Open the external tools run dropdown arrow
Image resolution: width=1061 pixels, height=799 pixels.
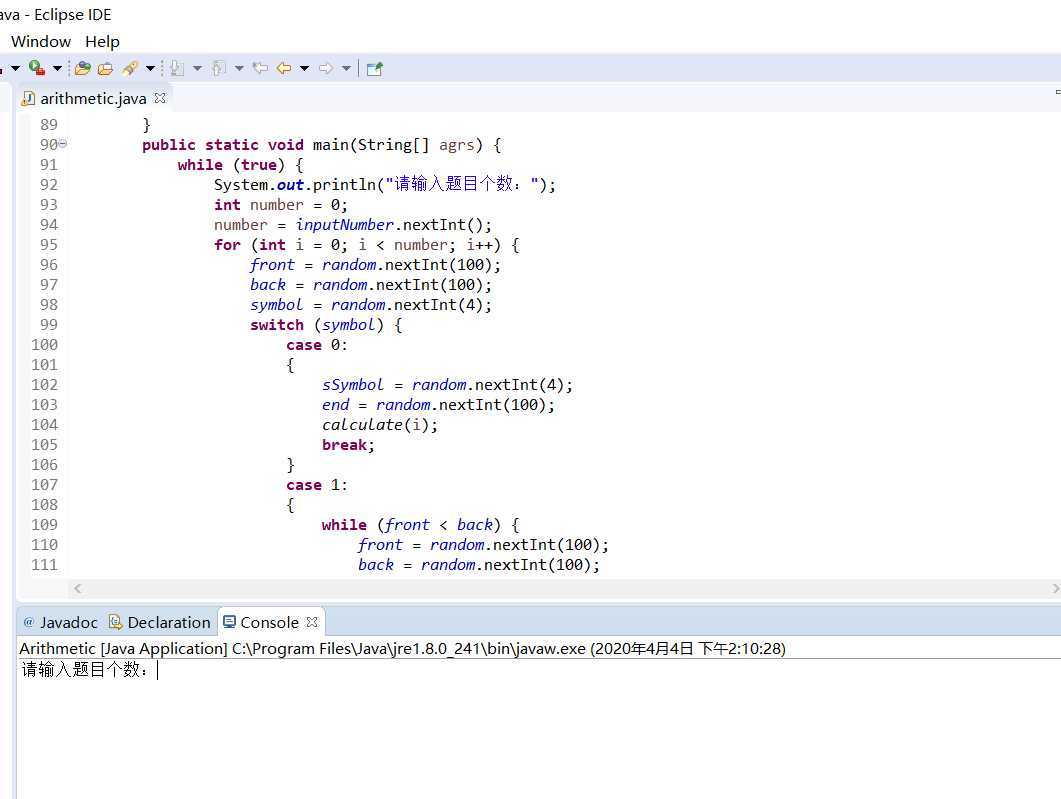click(57, 68)
